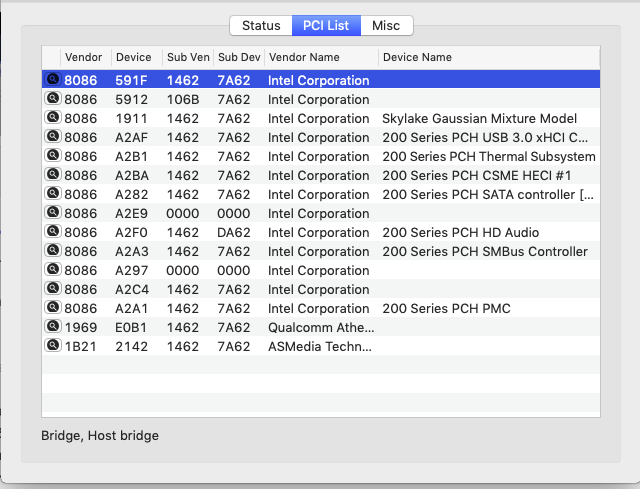
Task: Click sub vendor 106B in the 5912 row
Action: (x=183, y=100)
